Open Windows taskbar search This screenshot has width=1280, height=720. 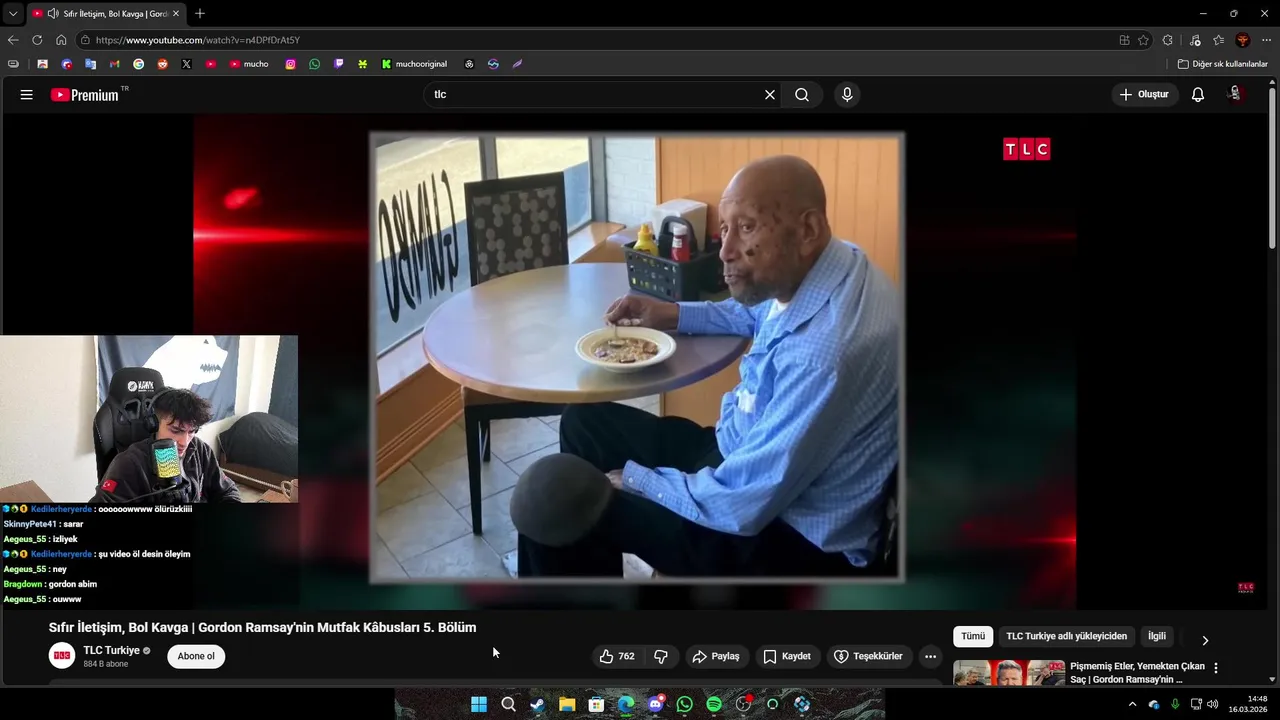[x=508, y=704]
